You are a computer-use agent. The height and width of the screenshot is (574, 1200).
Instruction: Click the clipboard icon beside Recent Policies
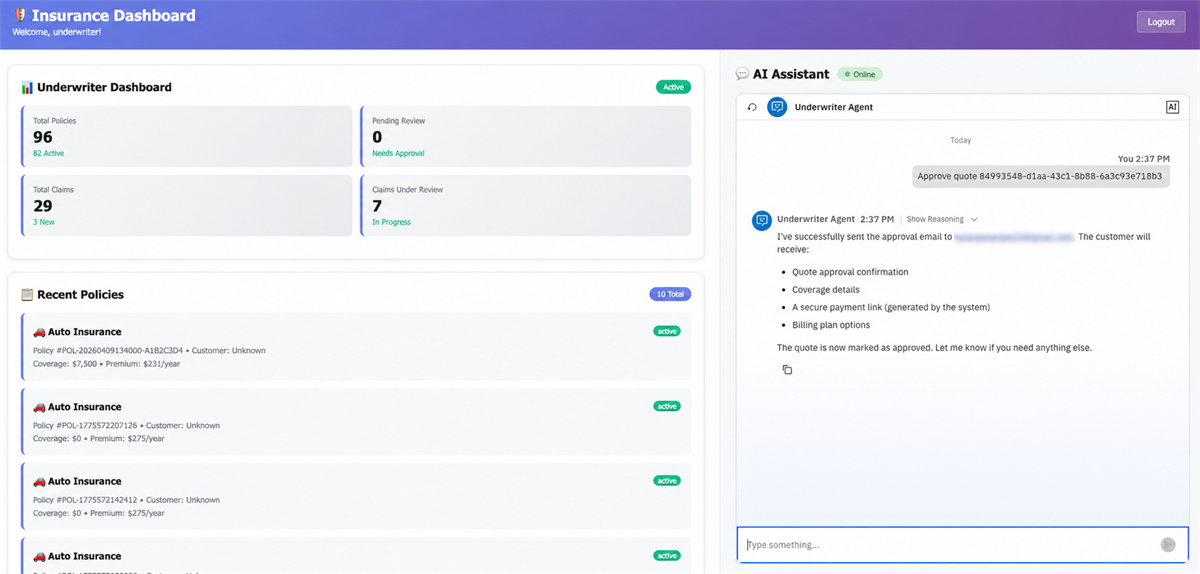(x=27, y=295)
